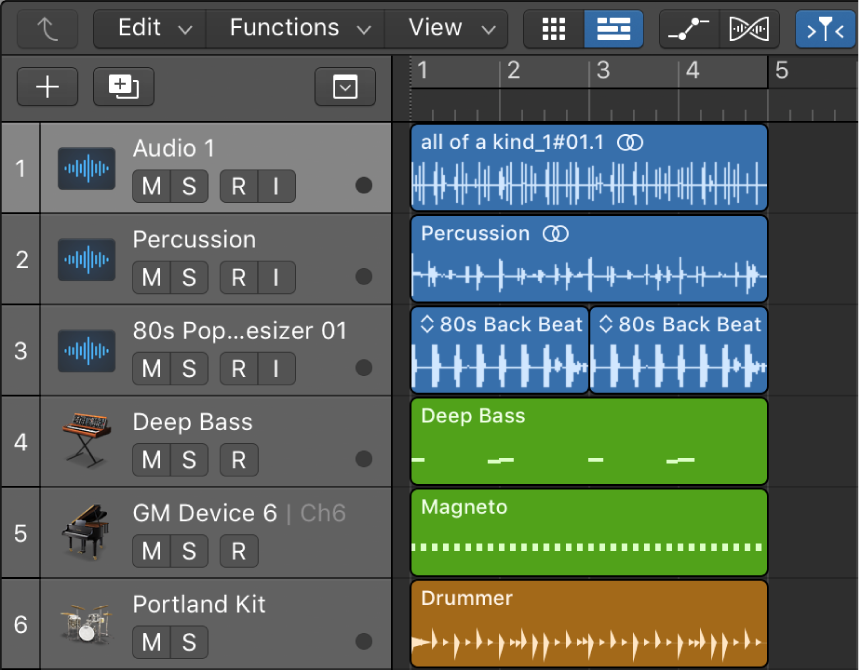Image resolution: width=859 pixels, height=670 pixels.
Task: Click the Portland Kit track status dot
Action: click(364, 641)
